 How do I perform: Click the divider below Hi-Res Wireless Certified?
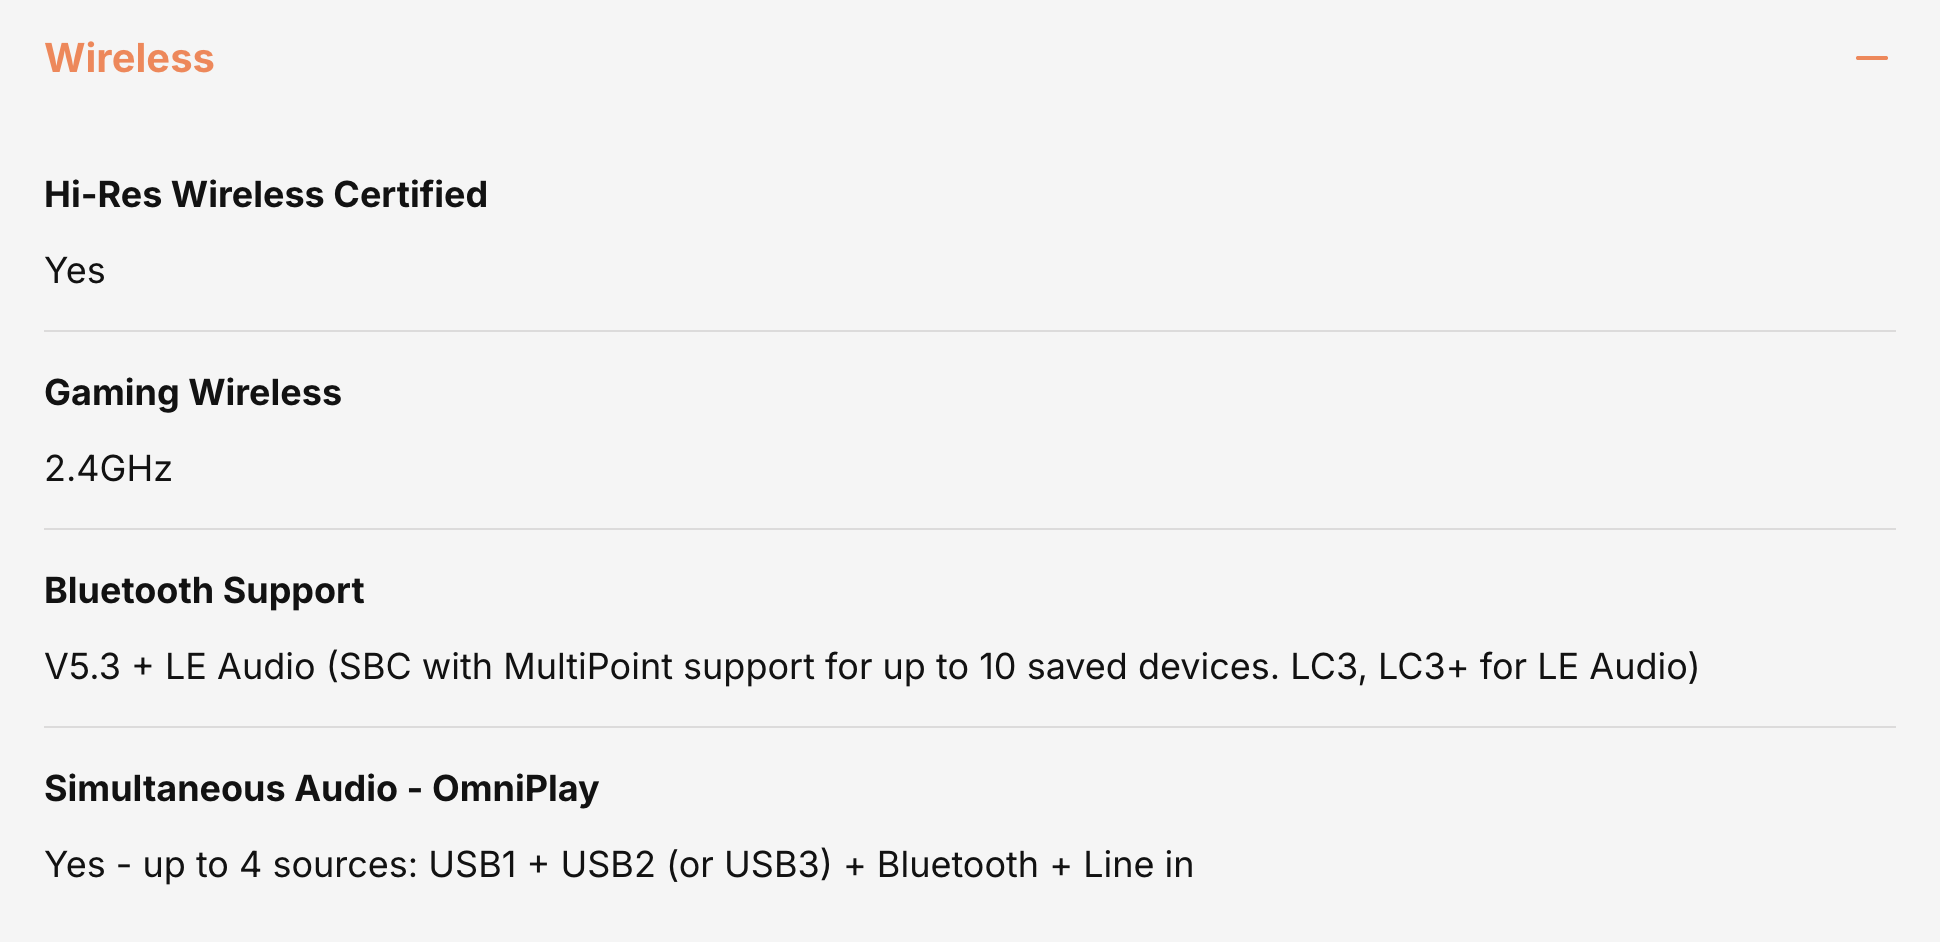(x=970, y=331)
